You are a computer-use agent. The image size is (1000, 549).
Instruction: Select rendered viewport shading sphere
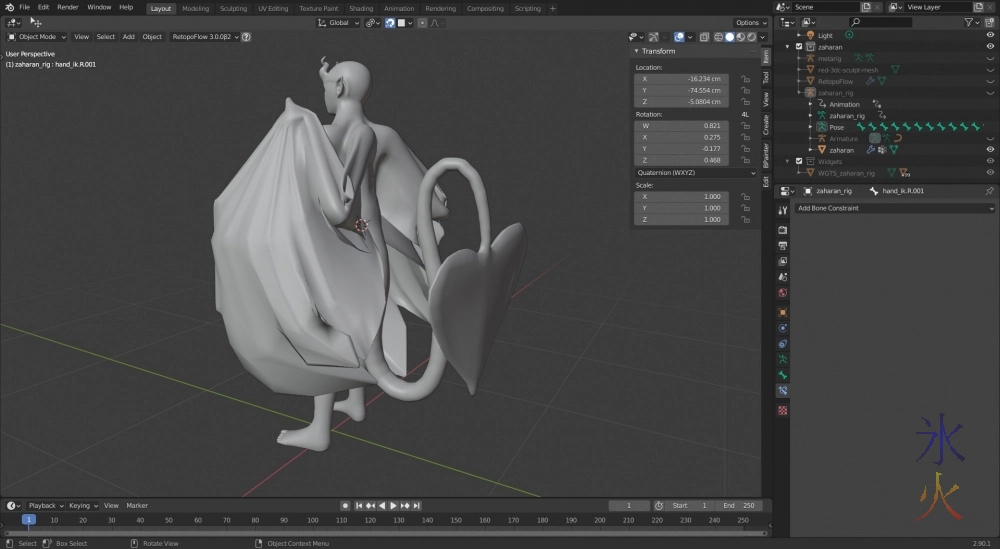751,37
